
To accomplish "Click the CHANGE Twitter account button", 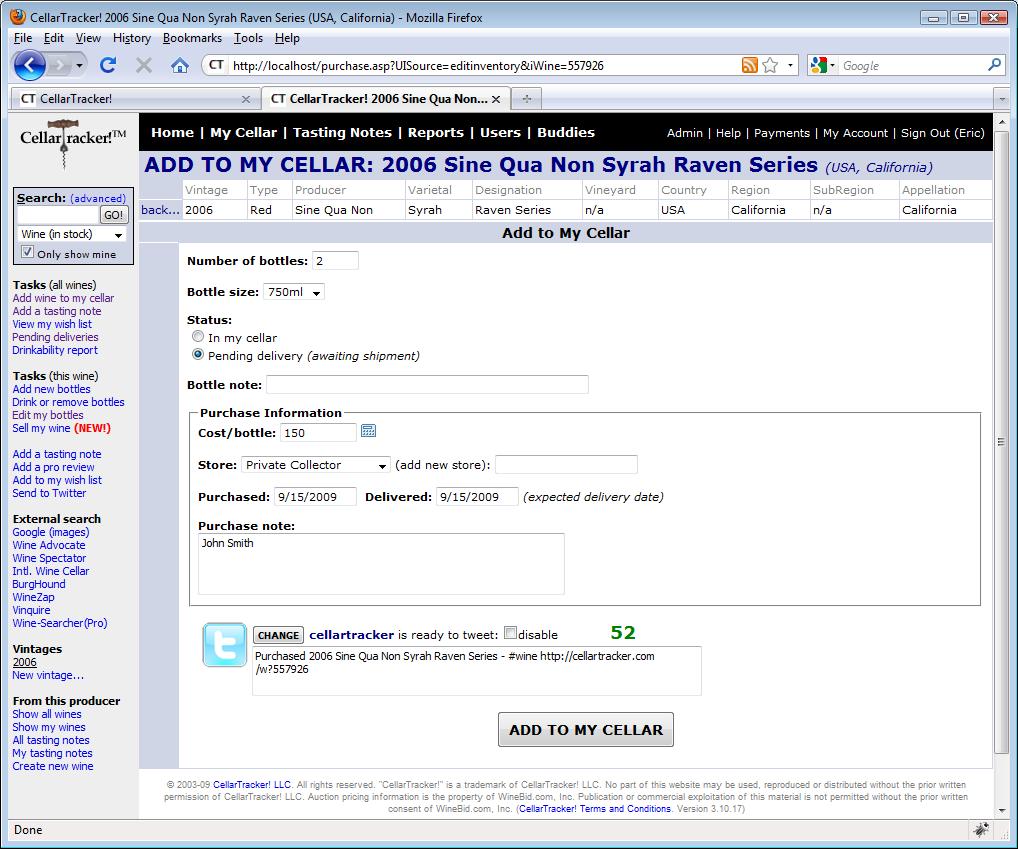I will [x=279, y=635].
